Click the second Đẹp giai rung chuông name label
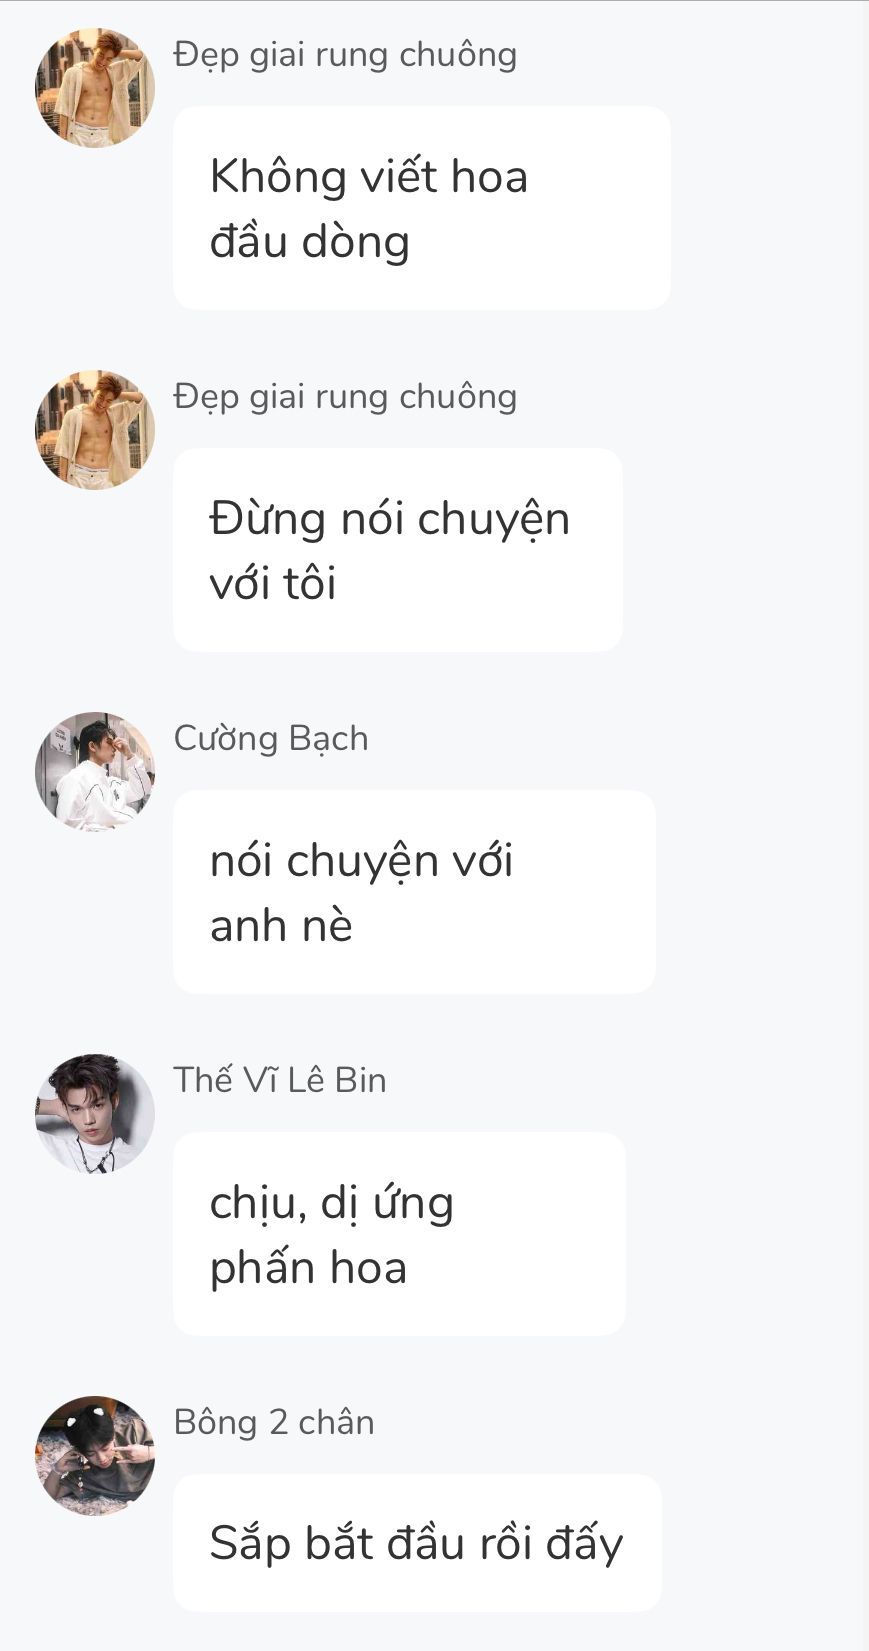 tap(345, 397)
